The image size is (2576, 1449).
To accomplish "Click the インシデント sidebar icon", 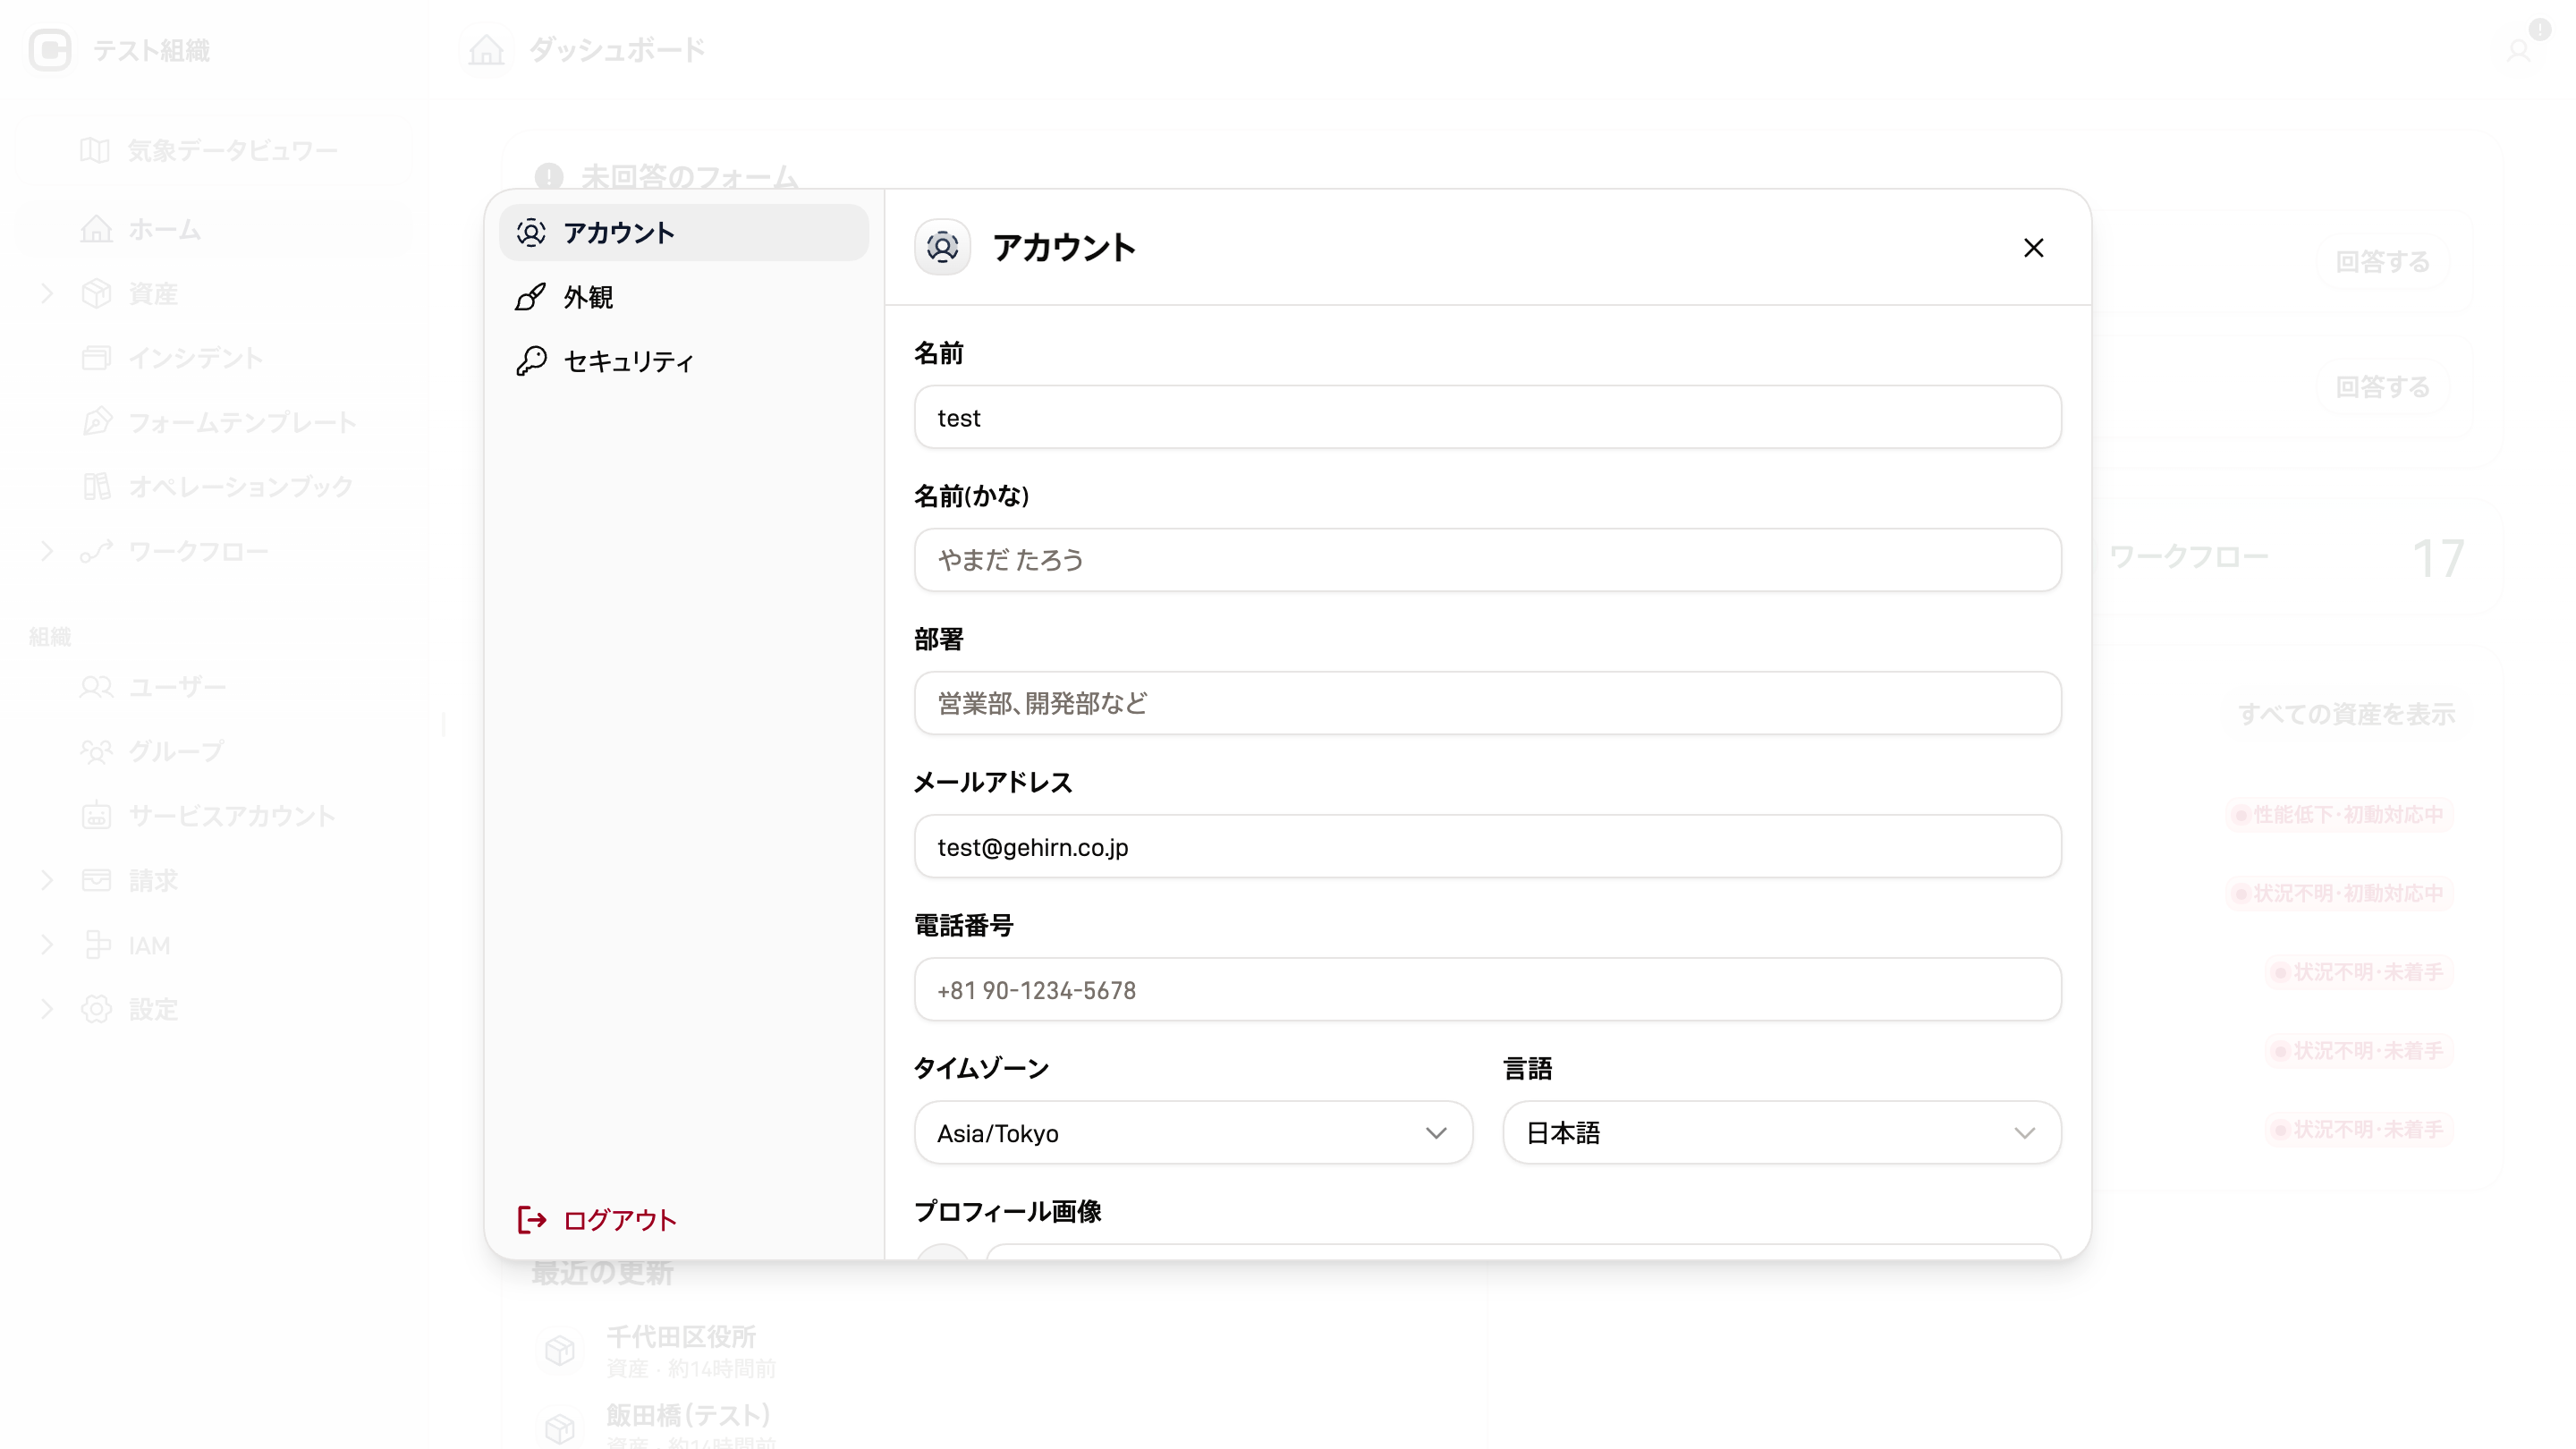I will coord(96,358).
